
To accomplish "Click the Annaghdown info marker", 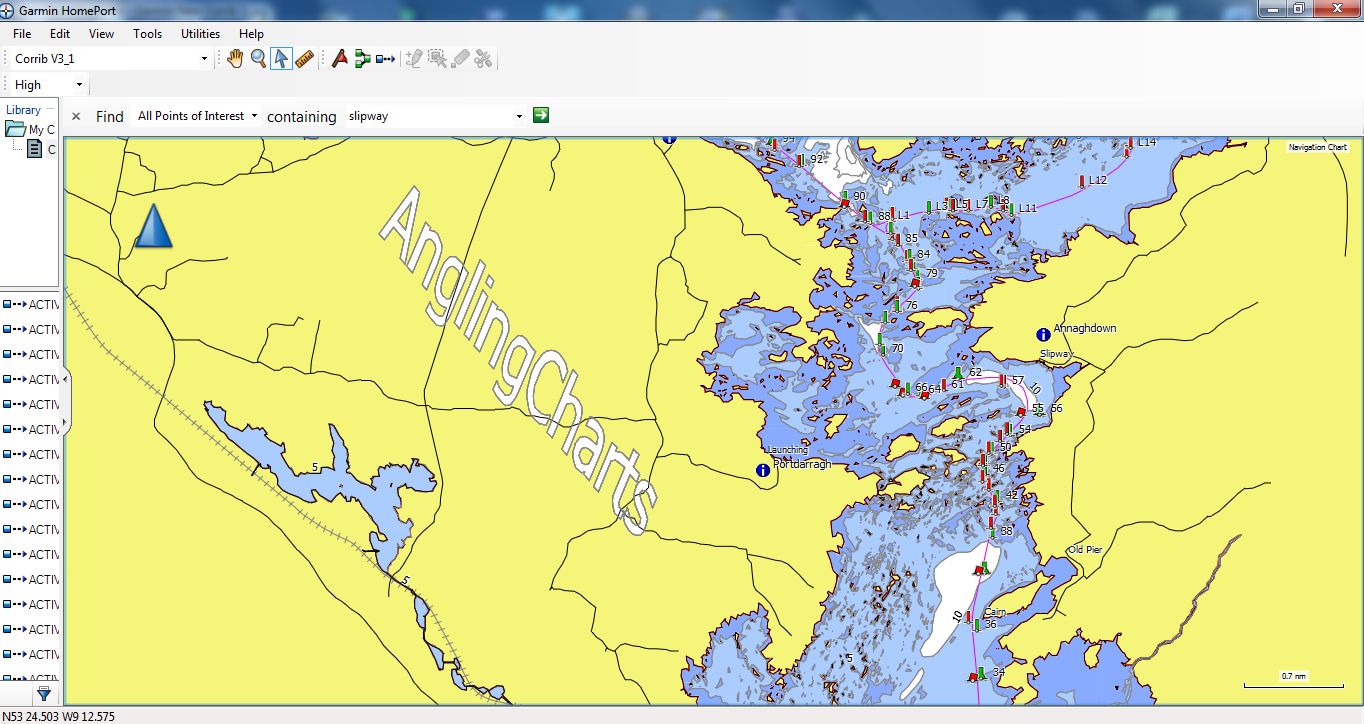I will click(1043, 334).
